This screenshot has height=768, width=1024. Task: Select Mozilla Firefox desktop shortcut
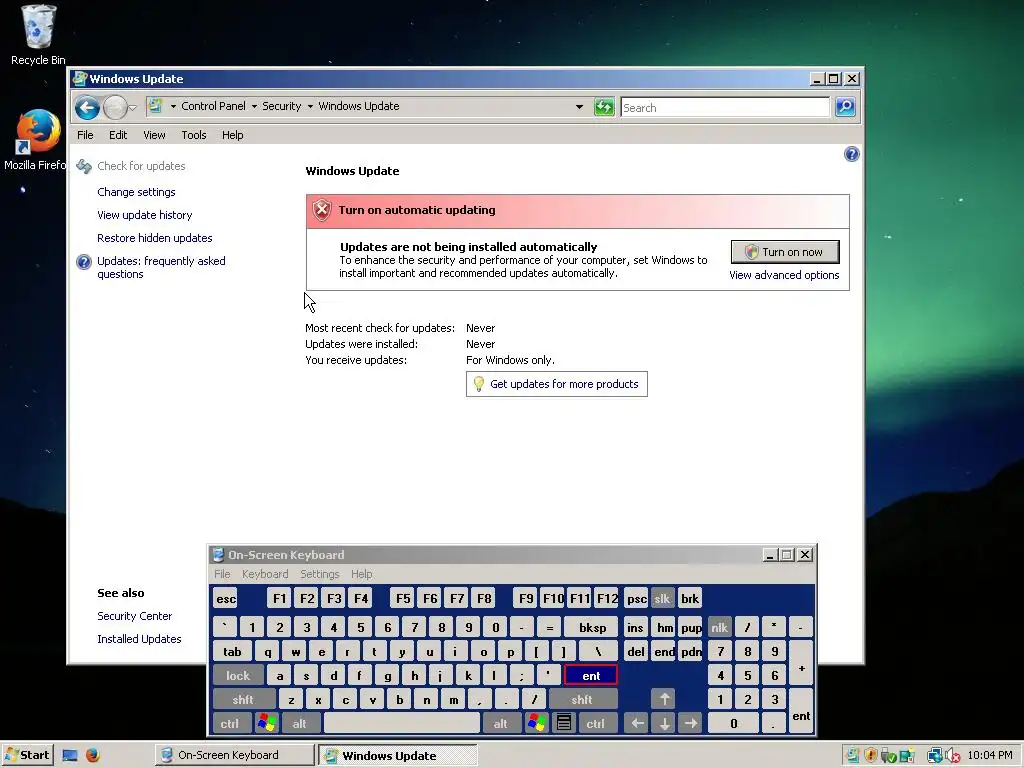pyautogui.click(x=35, y=141)
